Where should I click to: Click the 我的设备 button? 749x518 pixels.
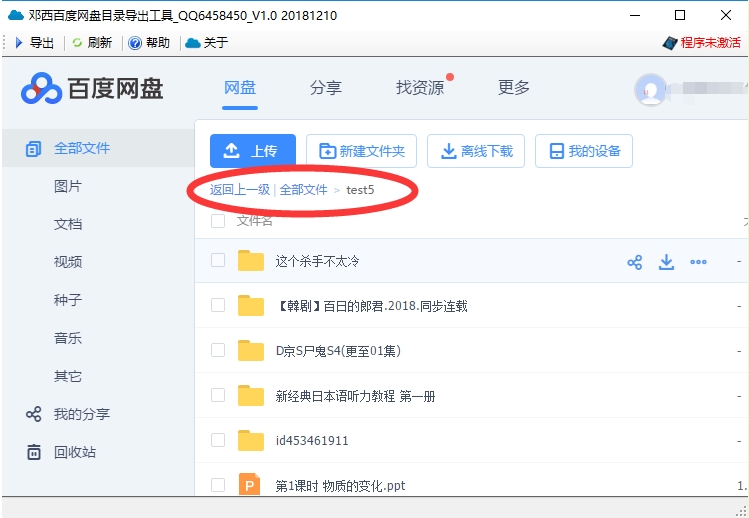click(x=584, y=151)
